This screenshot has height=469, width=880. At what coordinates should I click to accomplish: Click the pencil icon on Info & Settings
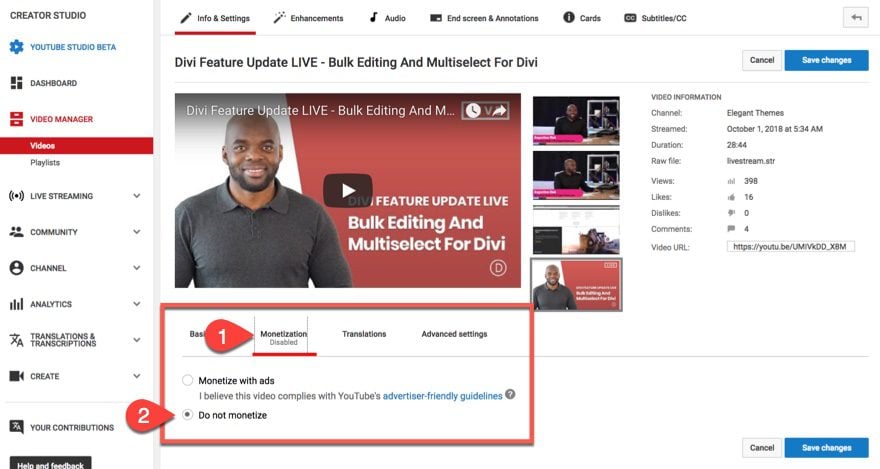185,18
